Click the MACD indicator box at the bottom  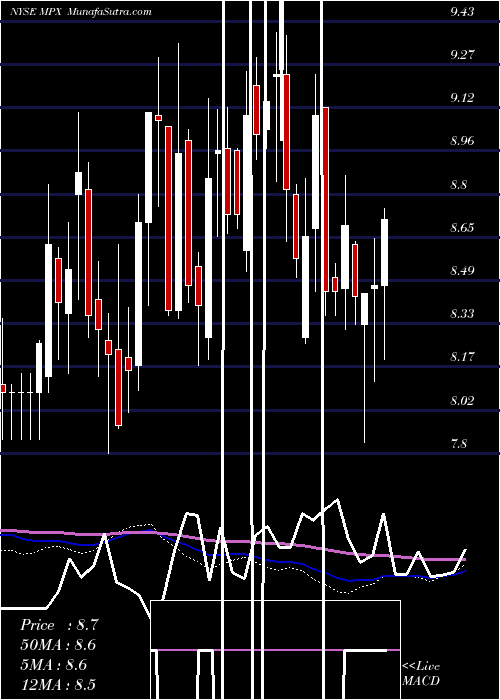[x=275, y=650]
